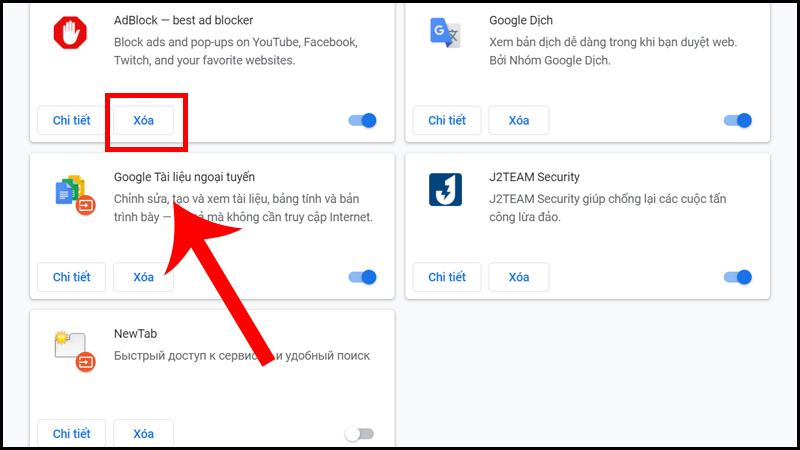Screen dimensions: 800x450
Task: Click Xóa for Google Tài liệu ngoại tuyến
Action: [143, 277]
